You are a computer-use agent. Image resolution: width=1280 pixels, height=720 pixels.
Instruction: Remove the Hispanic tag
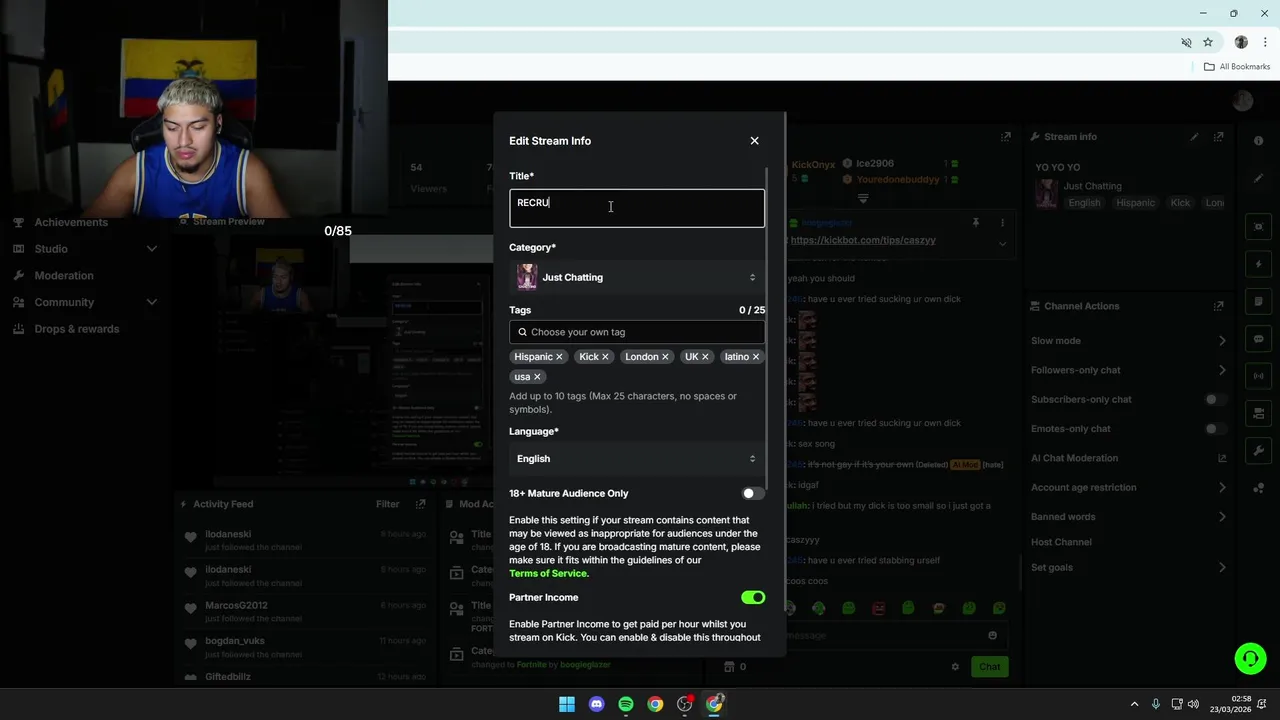coord(559,357)
